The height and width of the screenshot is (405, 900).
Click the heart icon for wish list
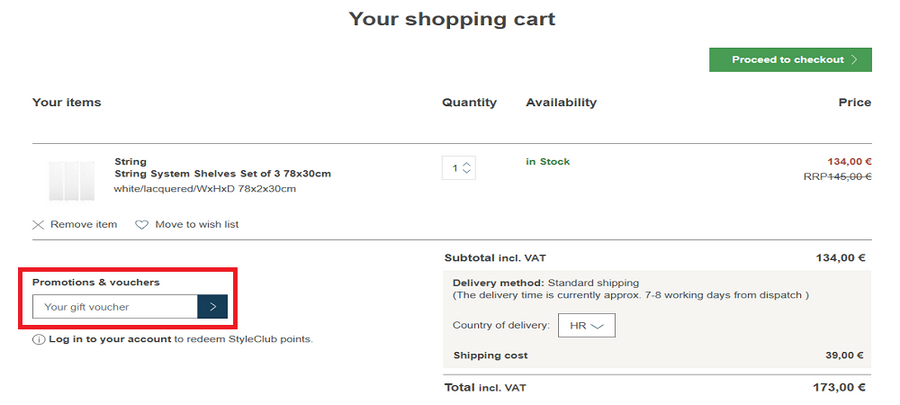tap(142, 225)
